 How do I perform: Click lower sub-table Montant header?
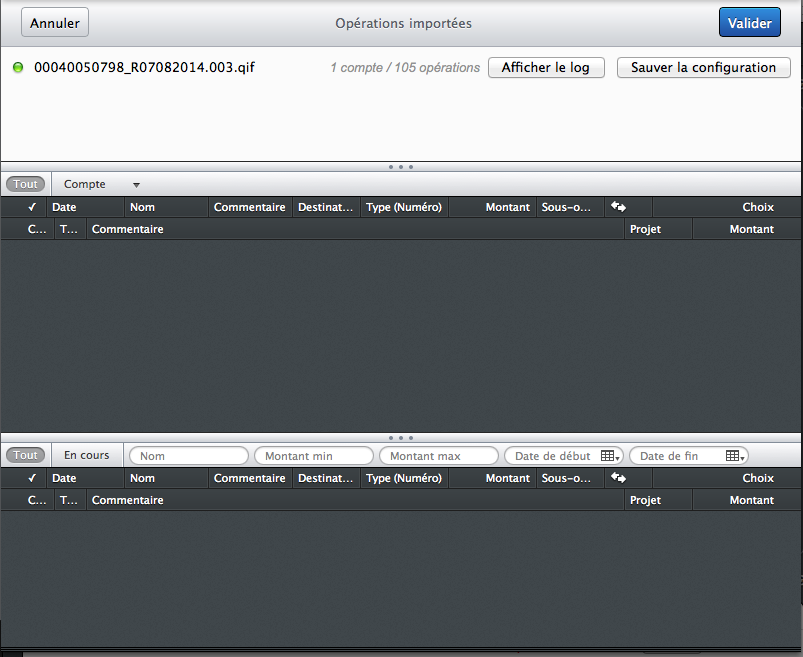click(747, 500)
